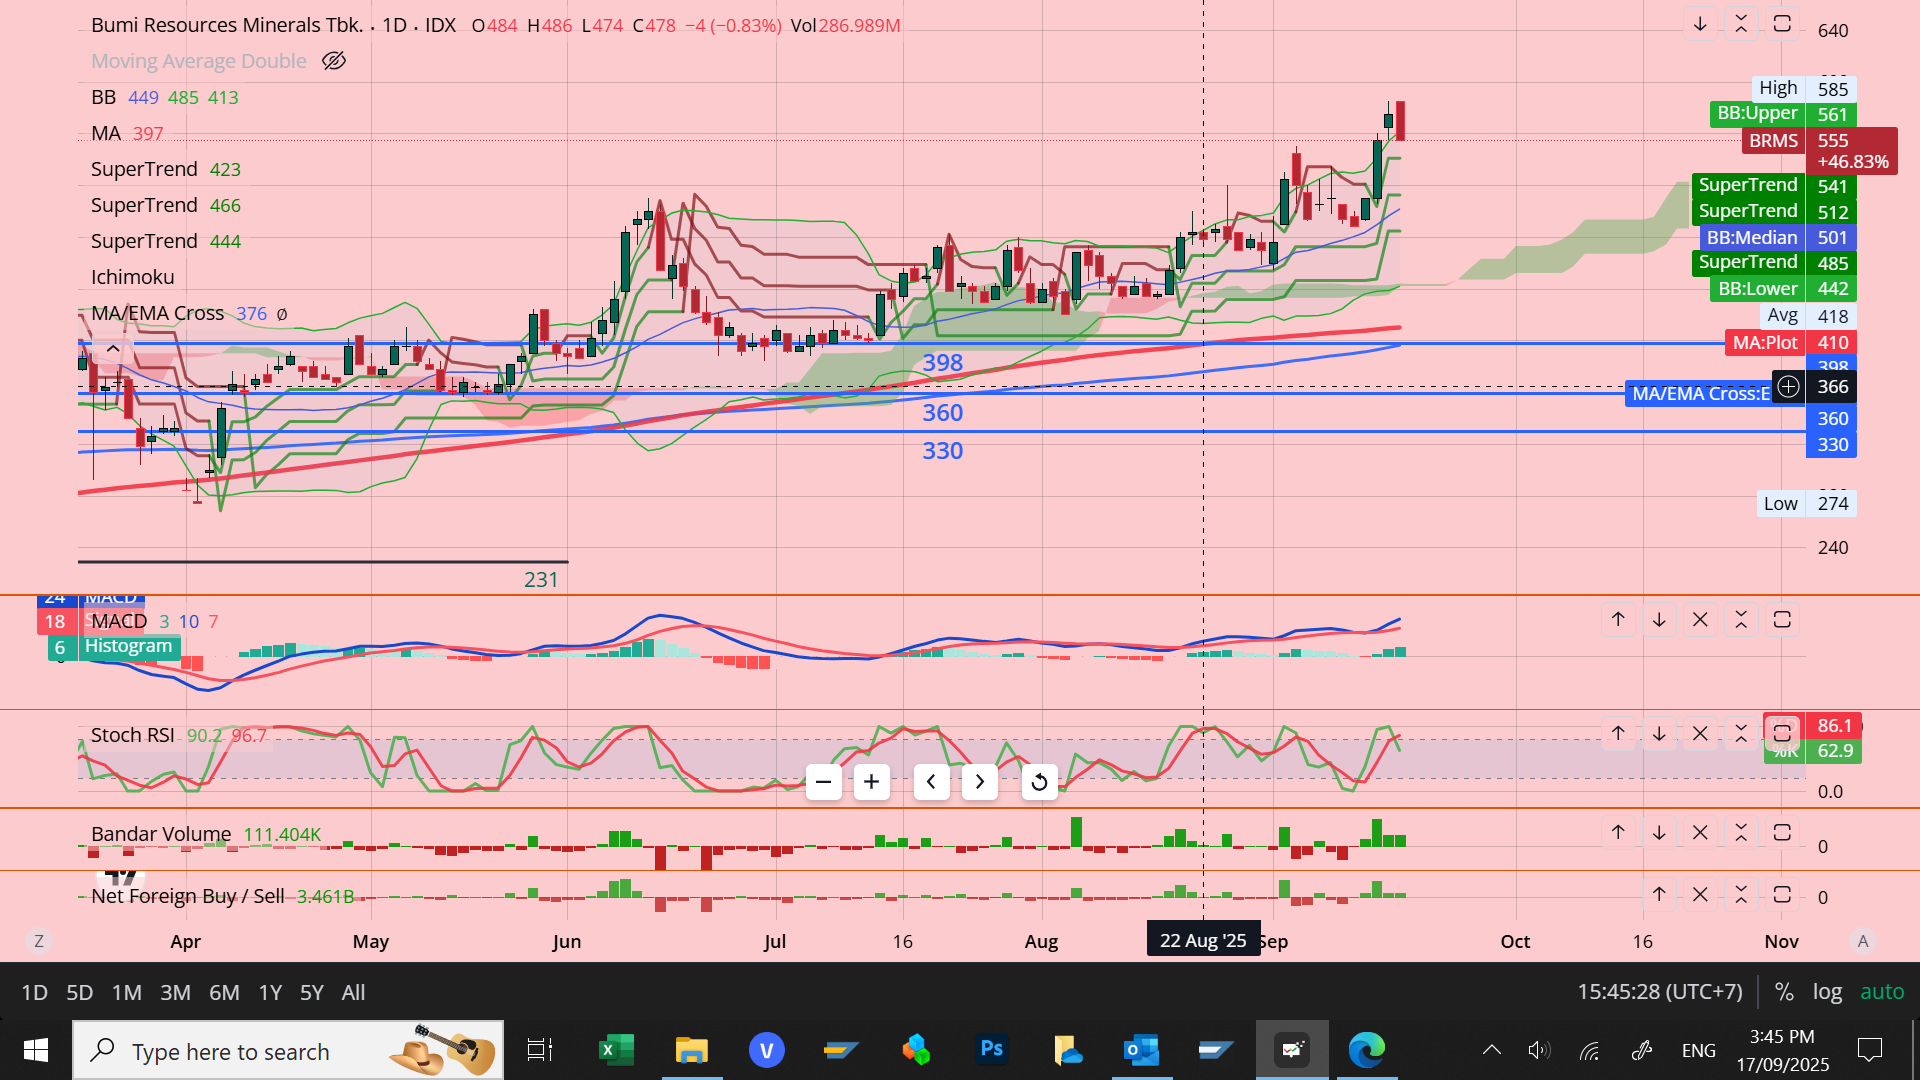Viewport: 1920px width, 1080px height.
Task: Toggle log scale mode
Action: (x=1827, y=992)
